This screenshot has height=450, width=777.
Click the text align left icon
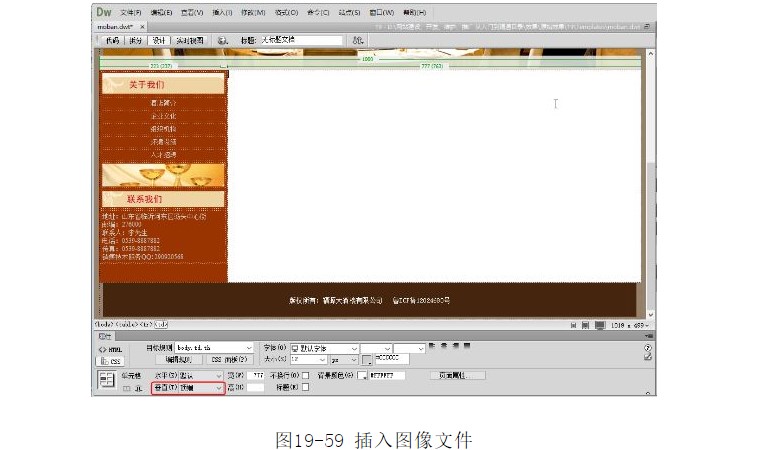click(x=431, y=347)
